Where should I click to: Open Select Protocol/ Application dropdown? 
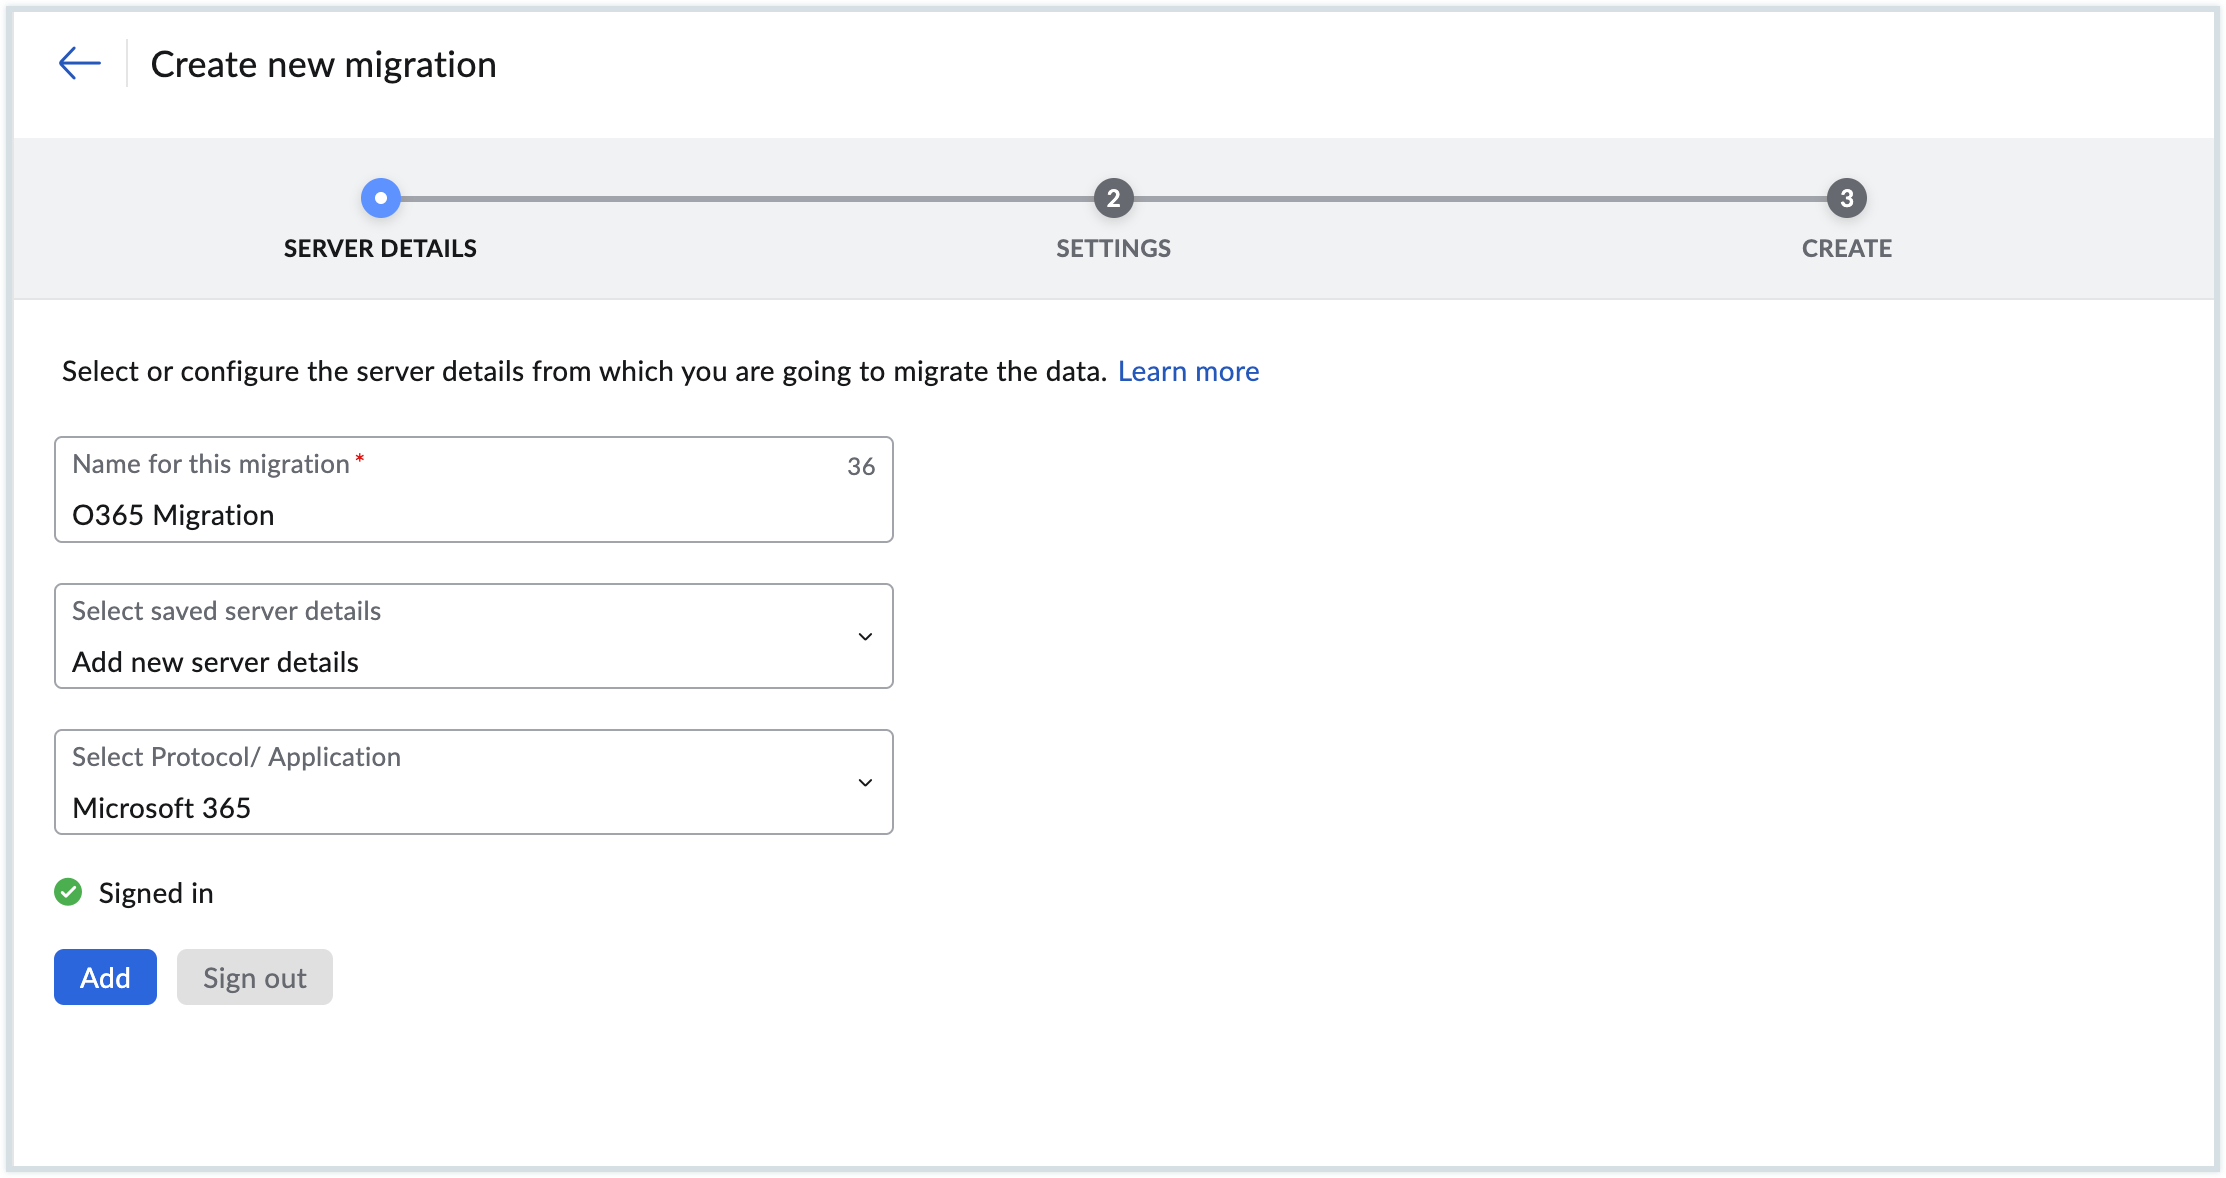[x=473, y=782]
